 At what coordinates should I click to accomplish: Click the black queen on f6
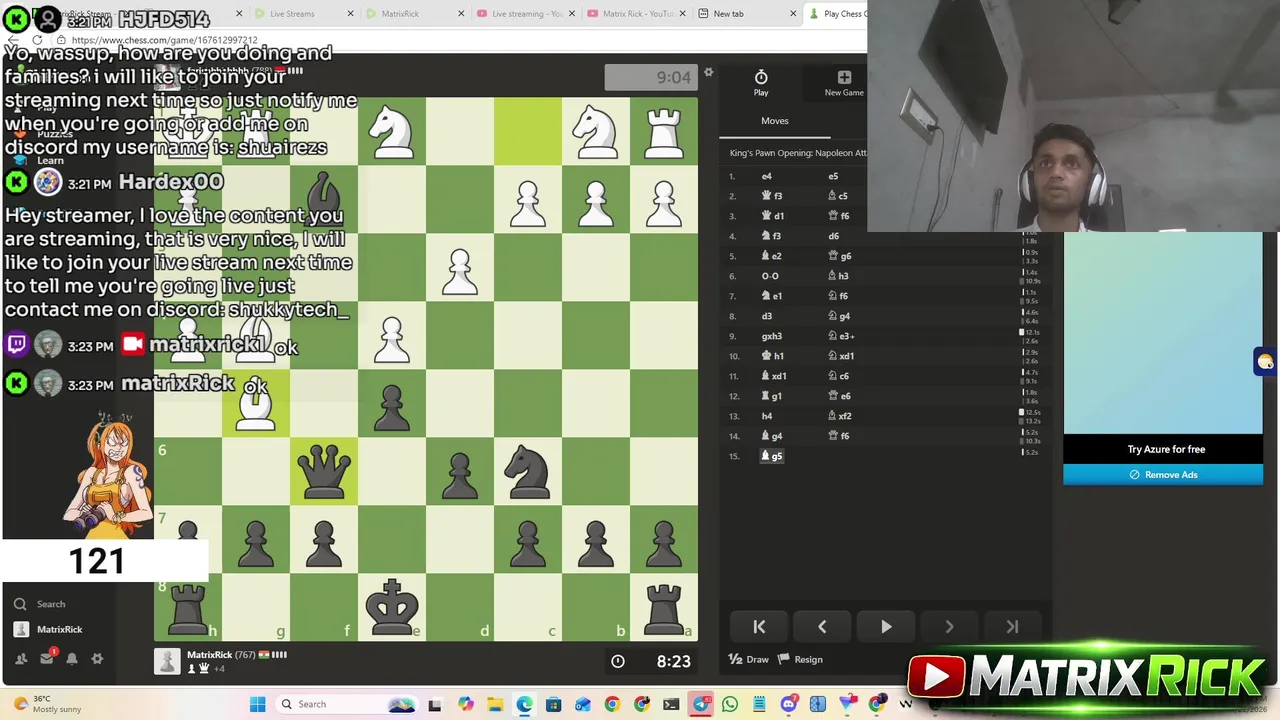324,472
